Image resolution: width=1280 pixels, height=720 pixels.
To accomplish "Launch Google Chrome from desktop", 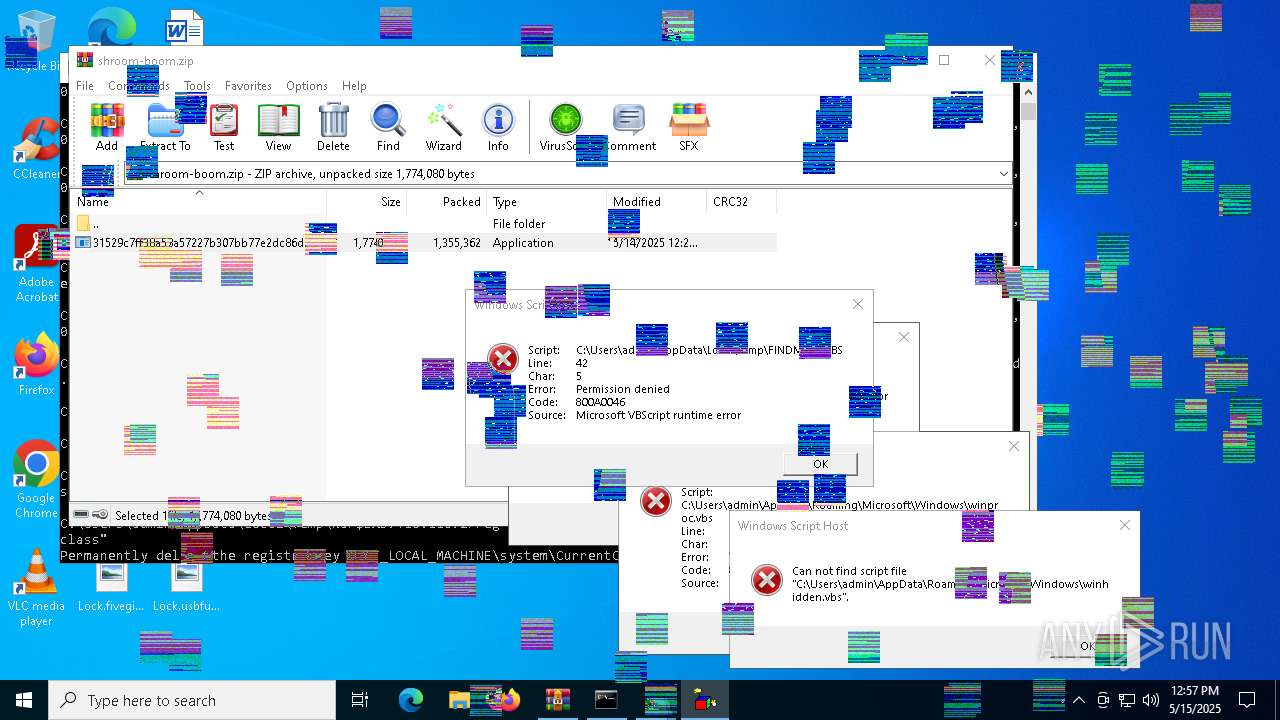I will (x=36, y=480).
